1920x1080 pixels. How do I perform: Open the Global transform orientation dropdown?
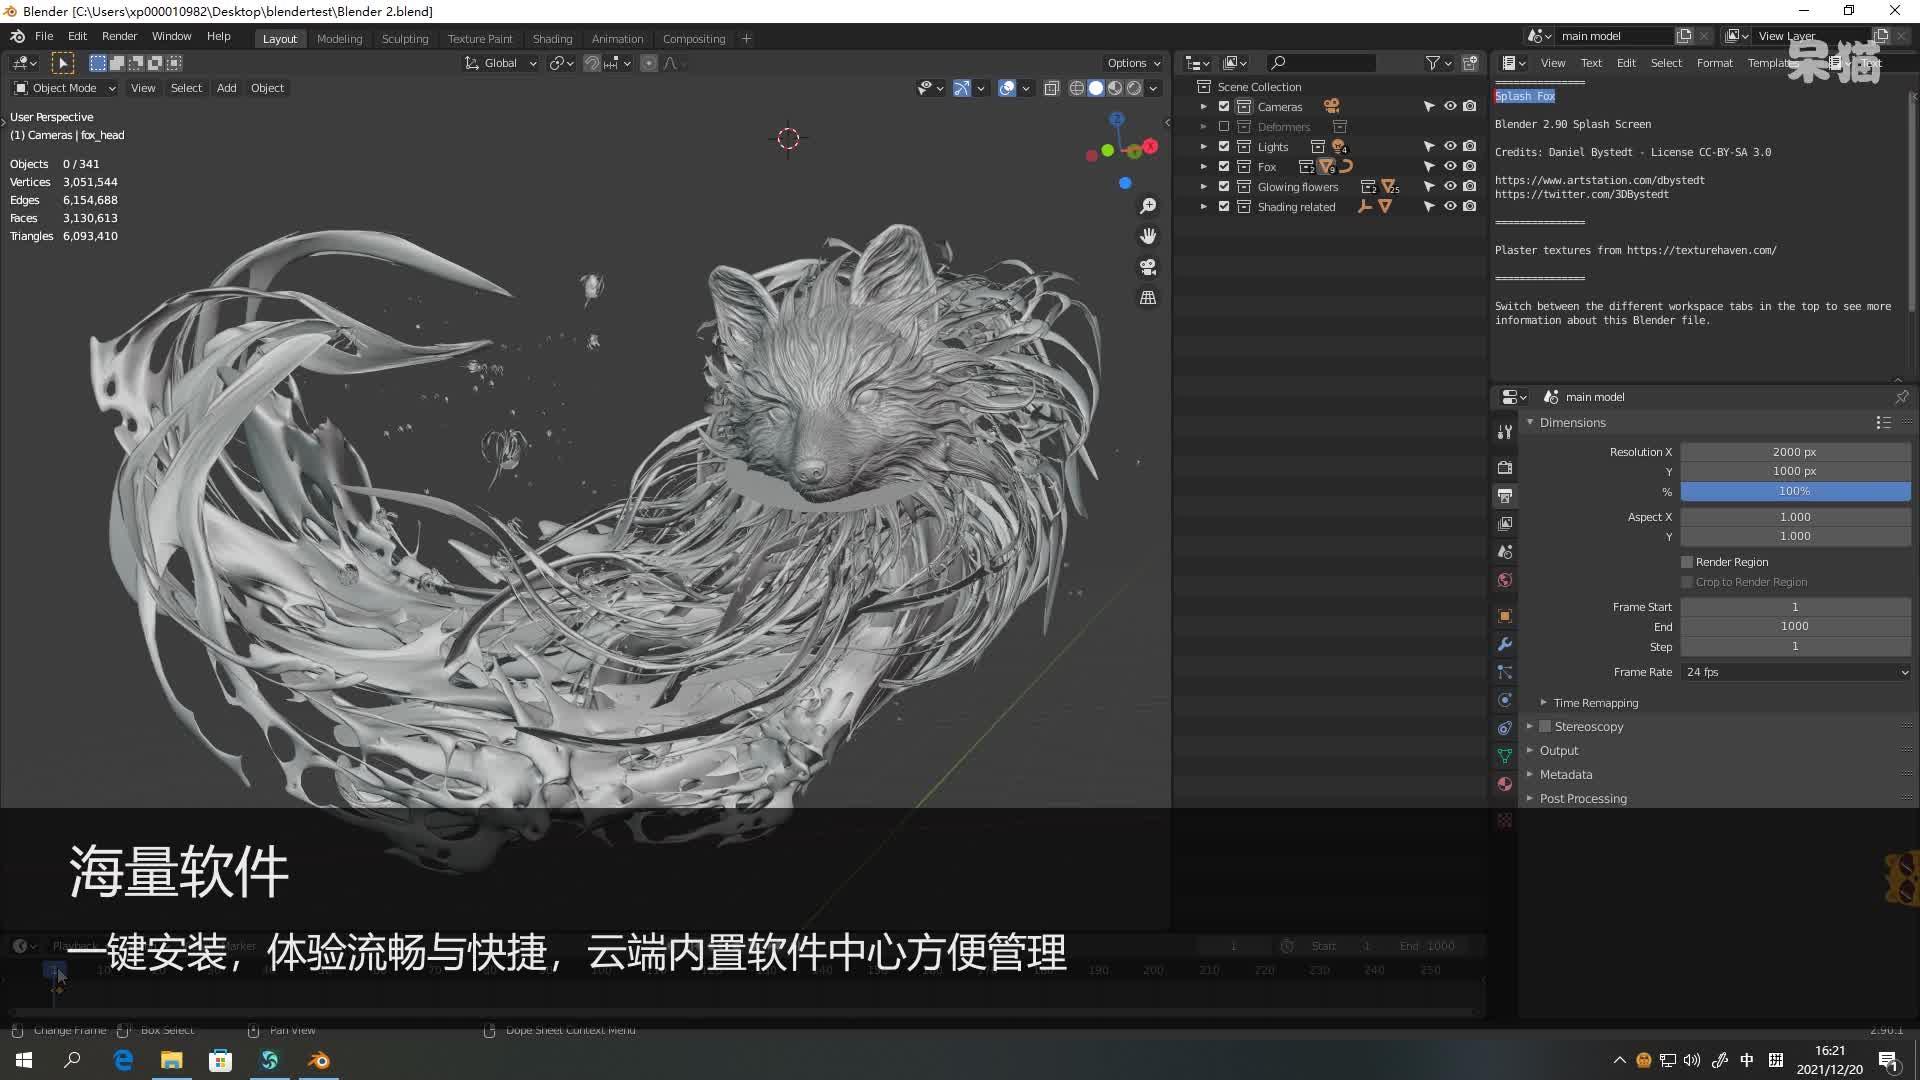tap(500, 63)
